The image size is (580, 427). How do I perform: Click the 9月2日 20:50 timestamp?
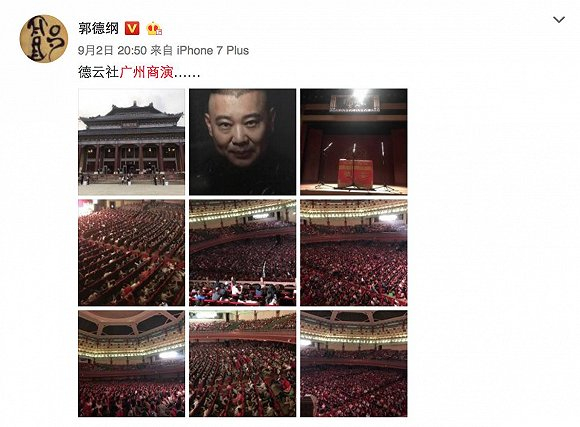pyautogui.click(x=112, y=50)
